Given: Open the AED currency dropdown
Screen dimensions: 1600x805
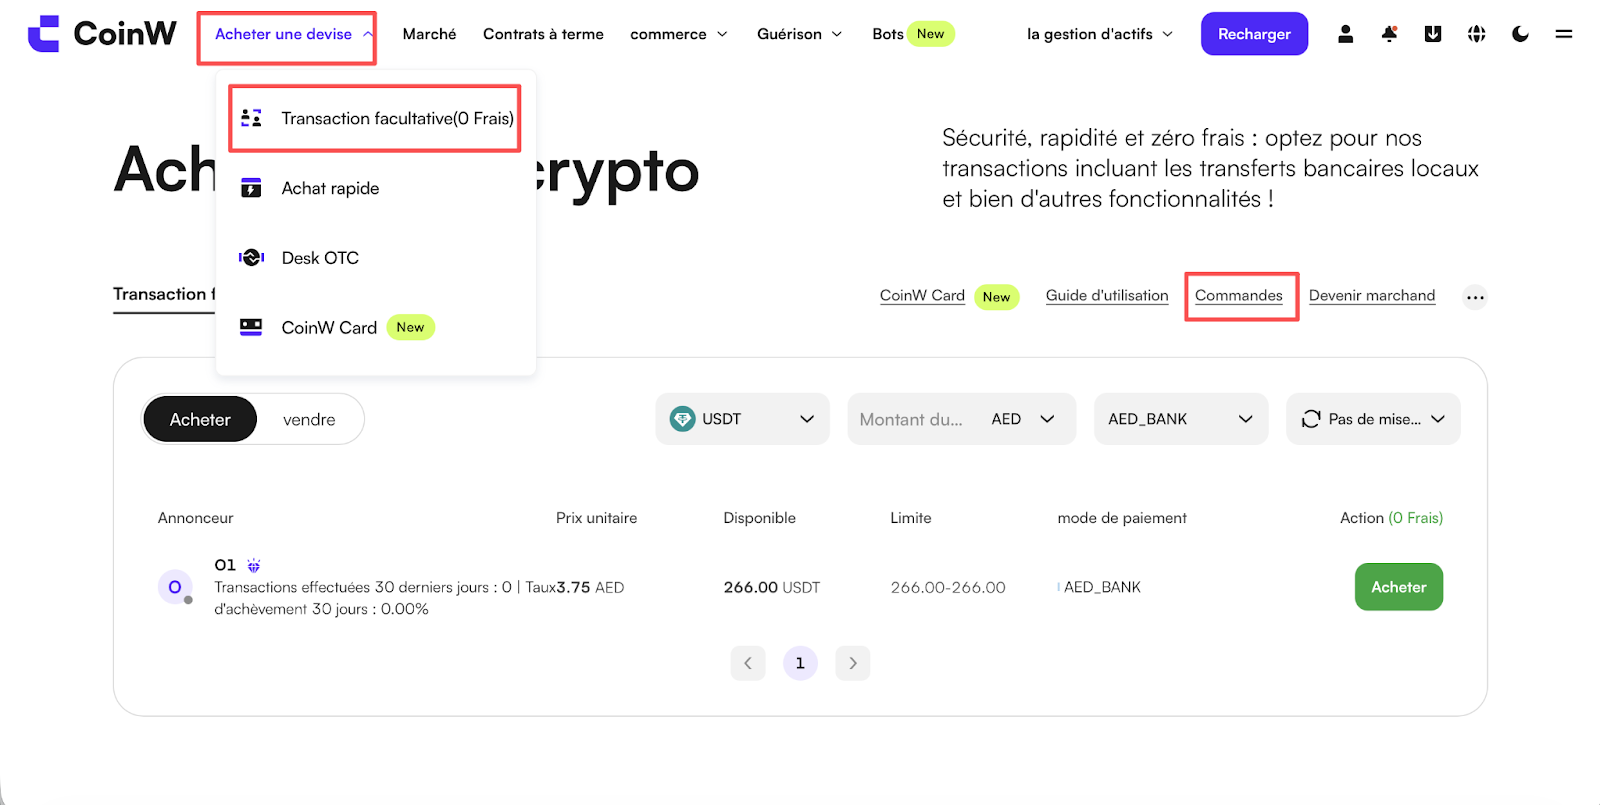Looking at the screenshot, I should click(x=1023, y=419).
